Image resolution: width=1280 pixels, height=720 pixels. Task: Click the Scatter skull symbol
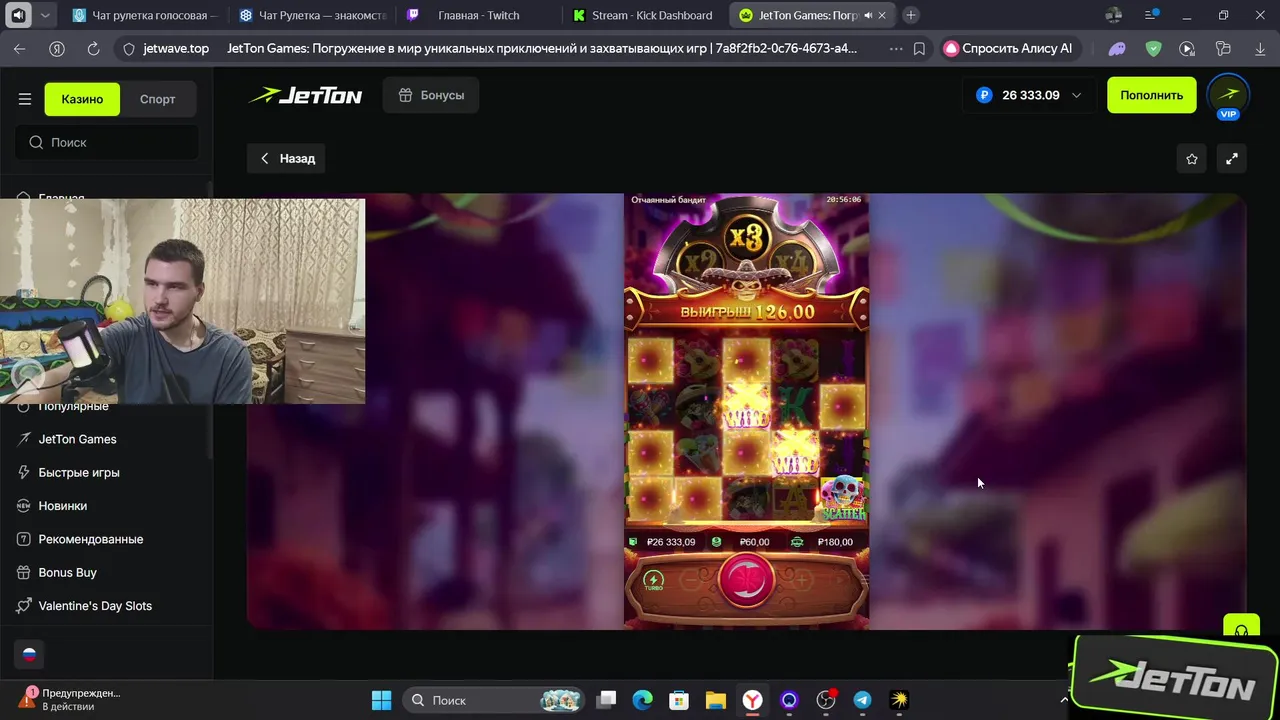click(x=843, y=498)
